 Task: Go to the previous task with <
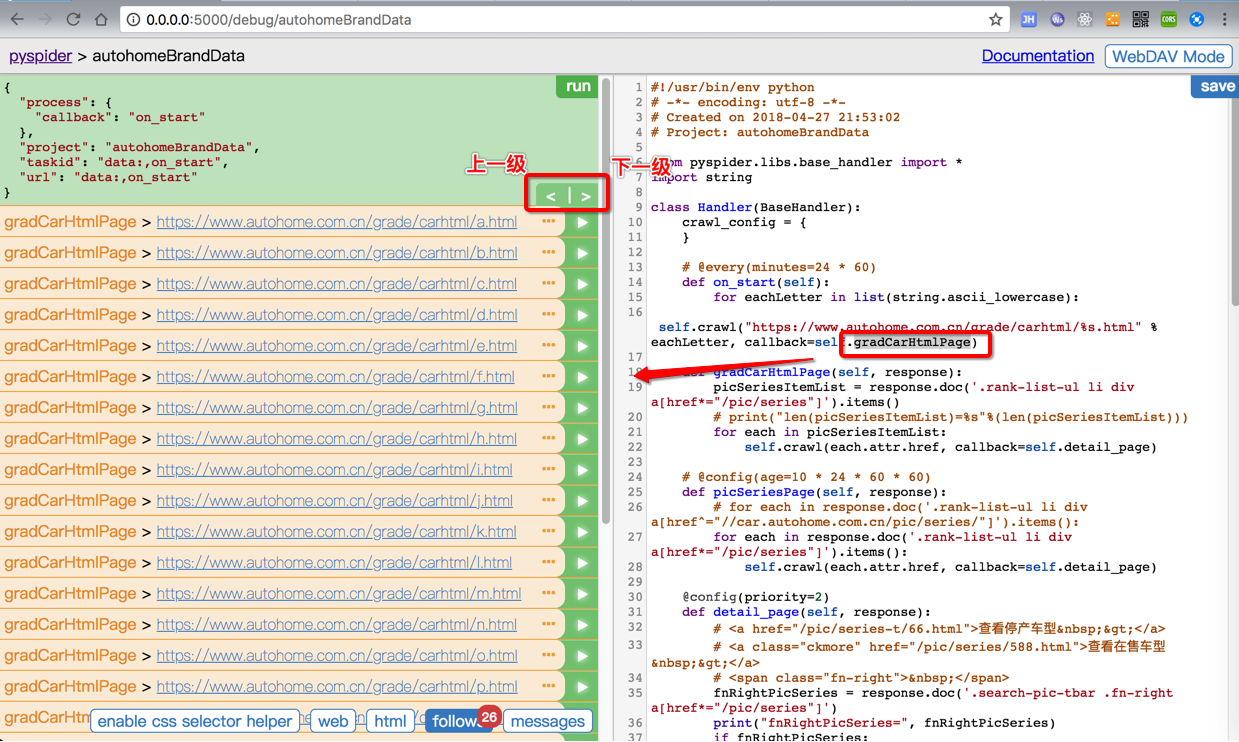click(x=551, y=195)
